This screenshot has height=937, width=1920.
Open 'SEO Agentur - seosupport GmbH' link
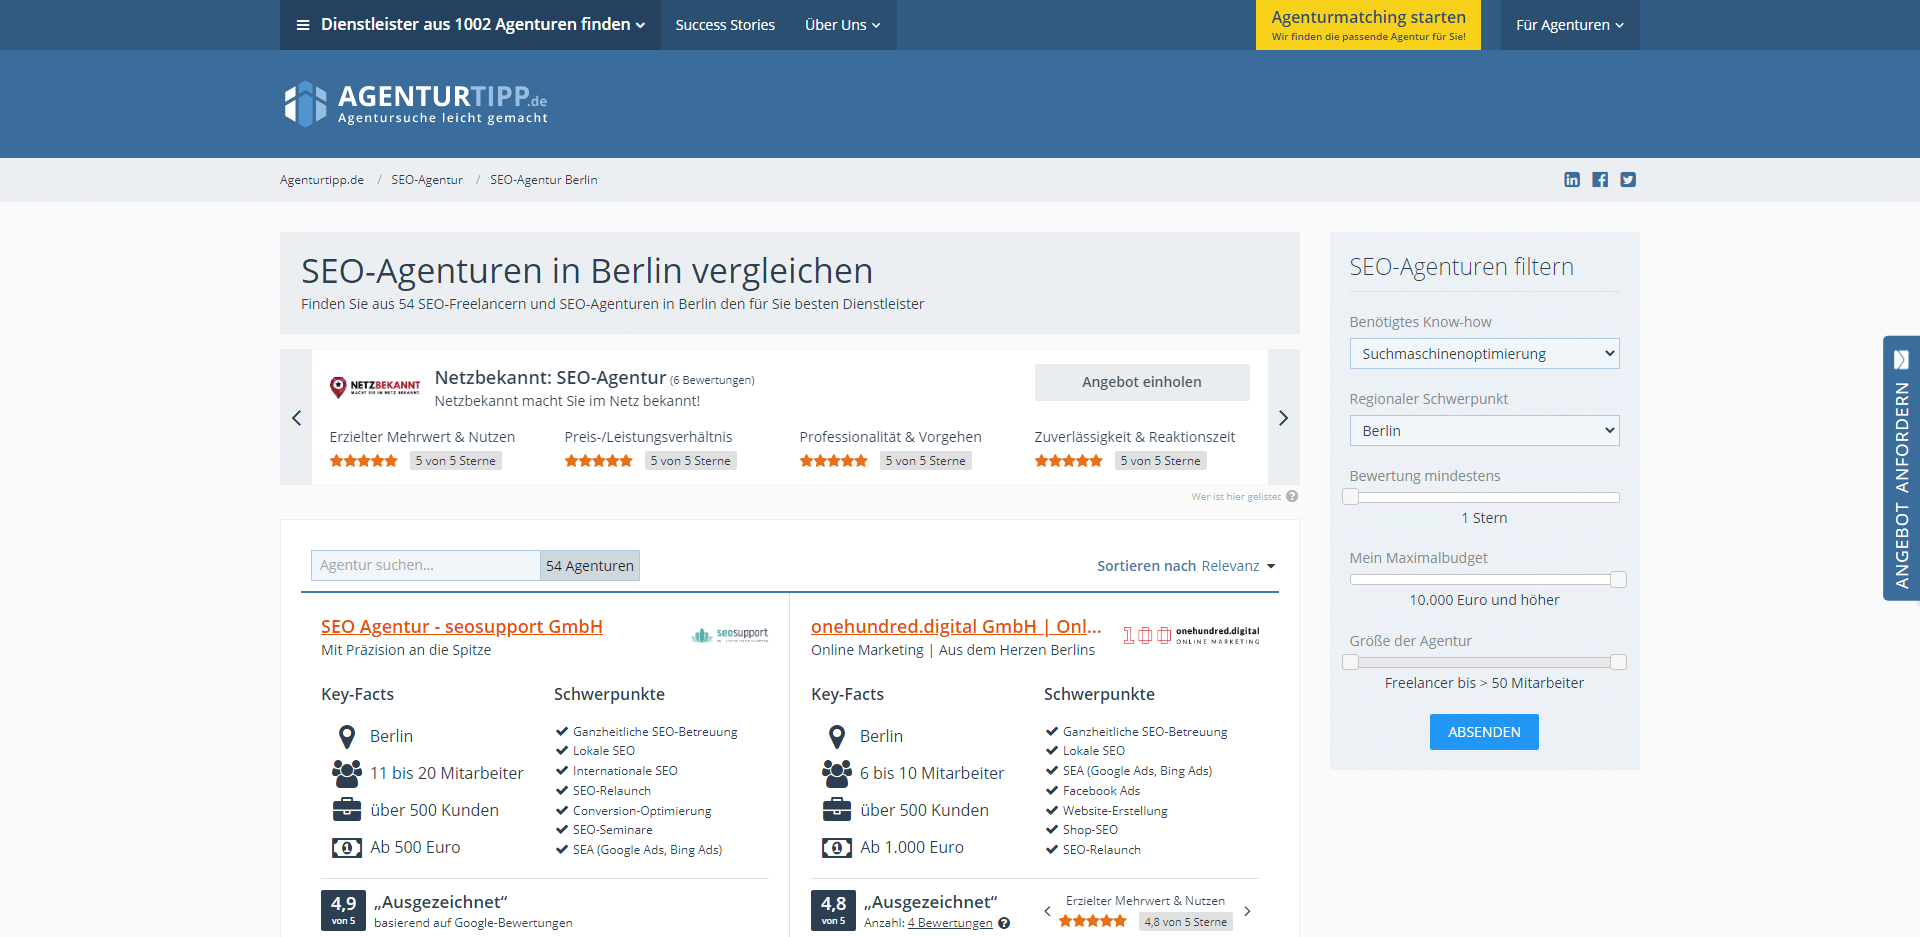(x=462, y=627)
